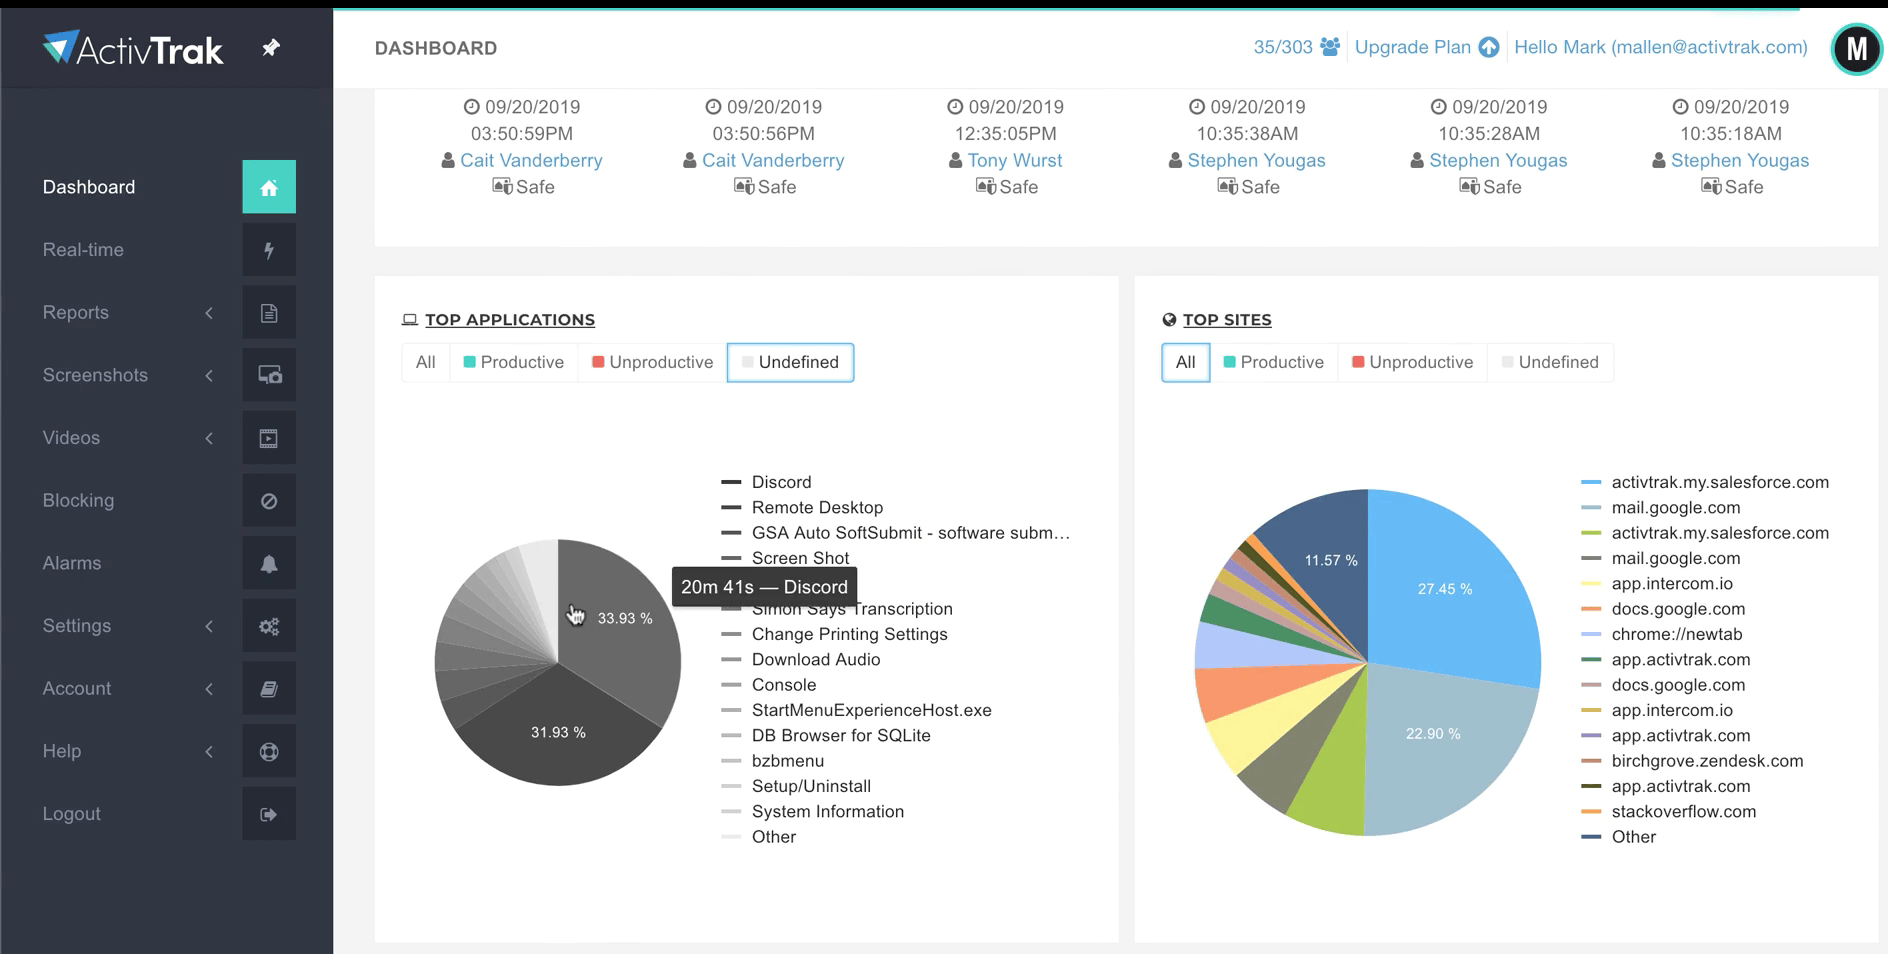Click the Reports document icon

coord(269,313)
